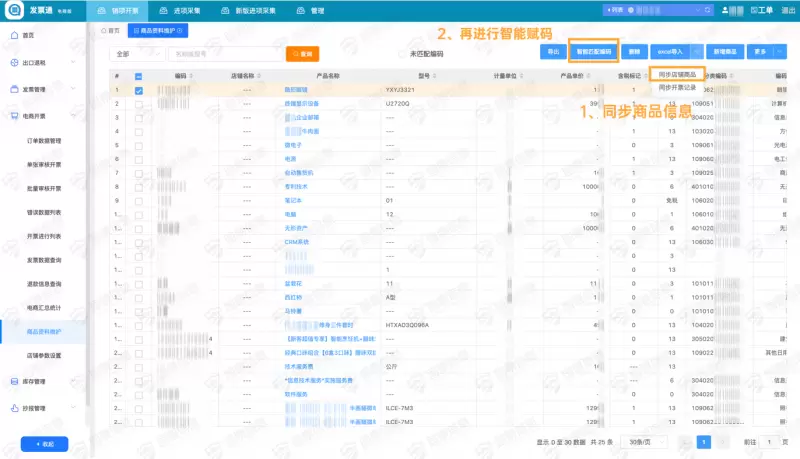
Task: Click the 智能匹配编码 button
Action: pyautogui.click(x=594, y=51)
